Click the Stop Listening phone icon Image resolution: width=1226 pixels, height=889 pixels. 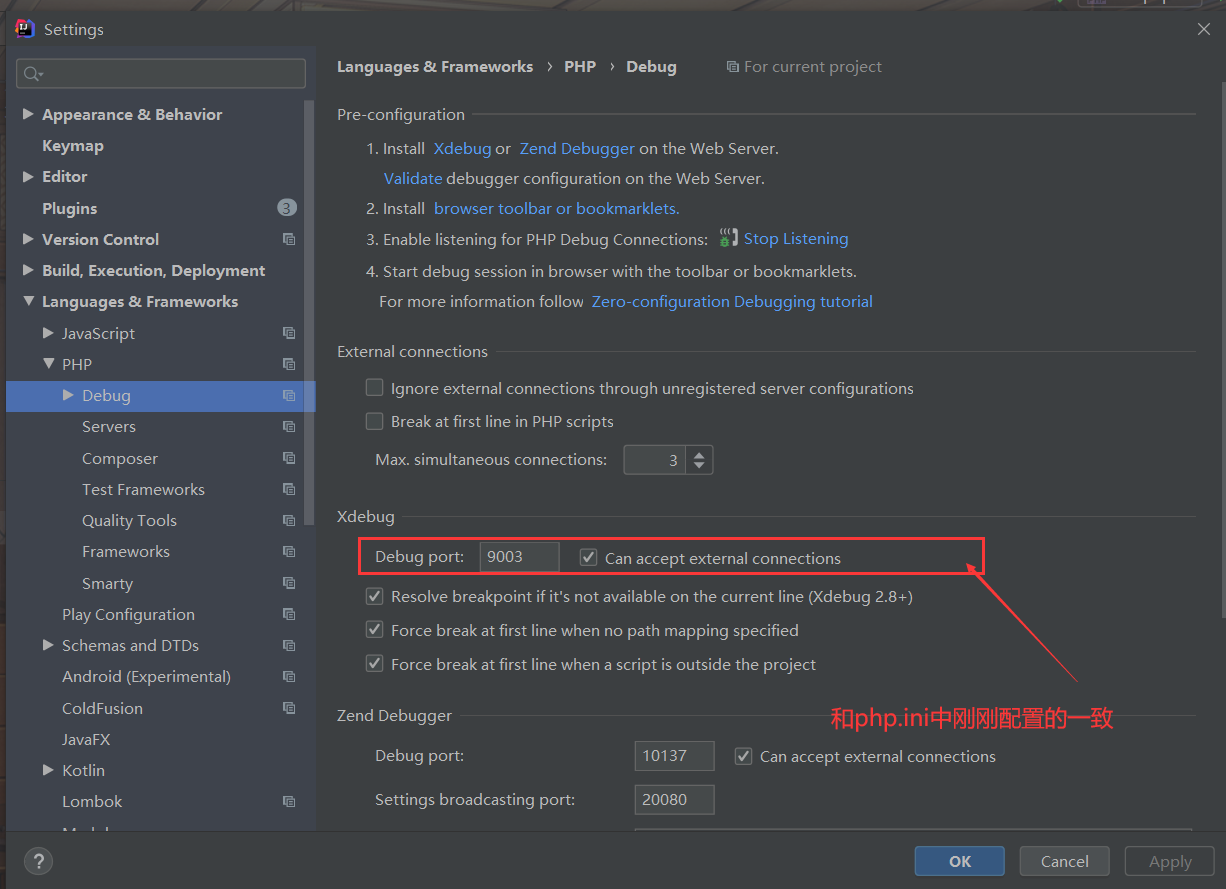point(729,239)
